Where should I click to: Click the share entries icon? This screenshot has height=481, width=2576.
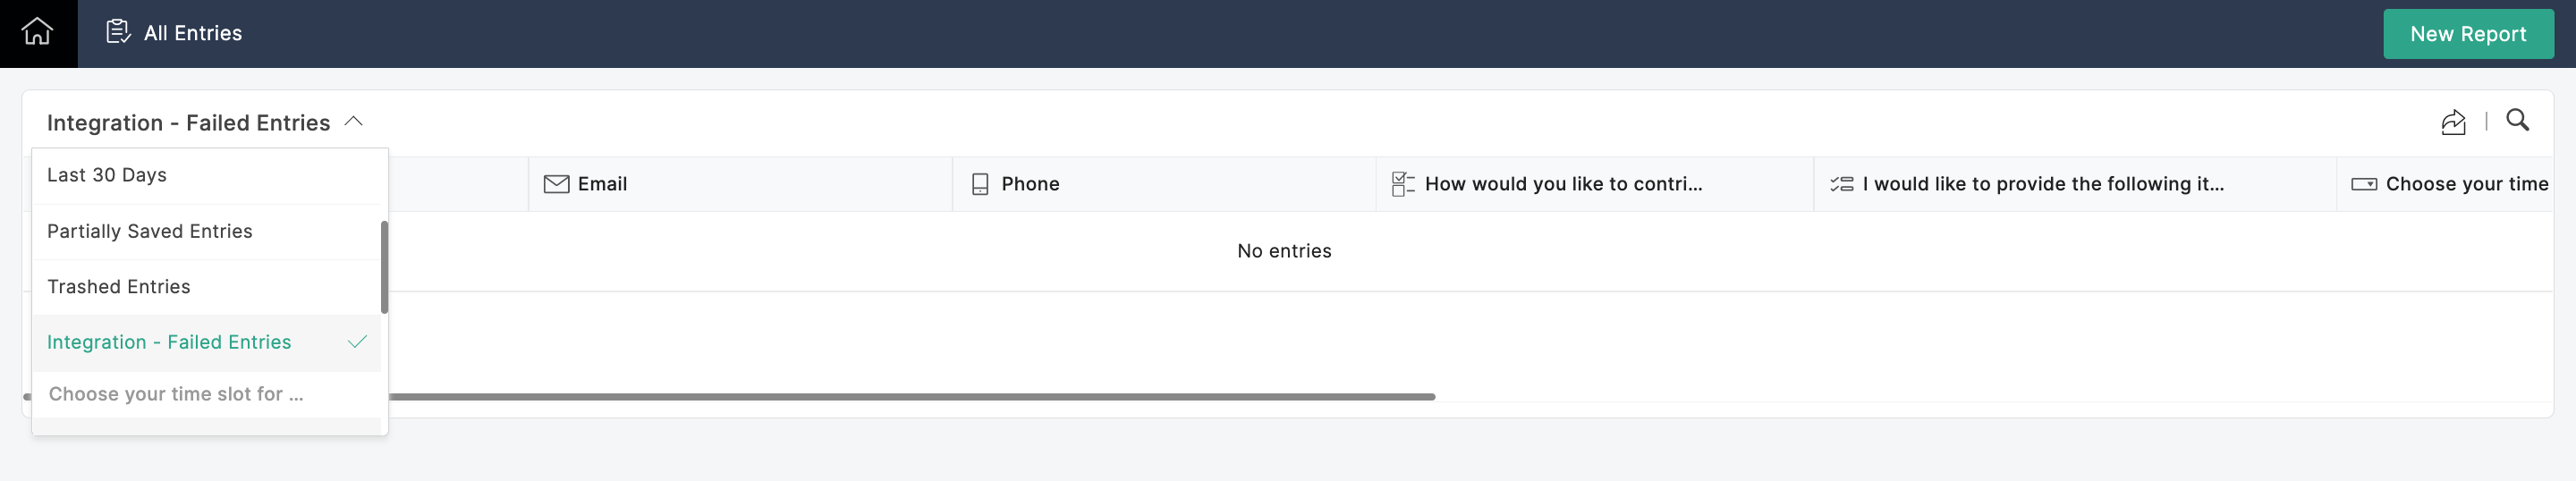tap(2453, 123)
